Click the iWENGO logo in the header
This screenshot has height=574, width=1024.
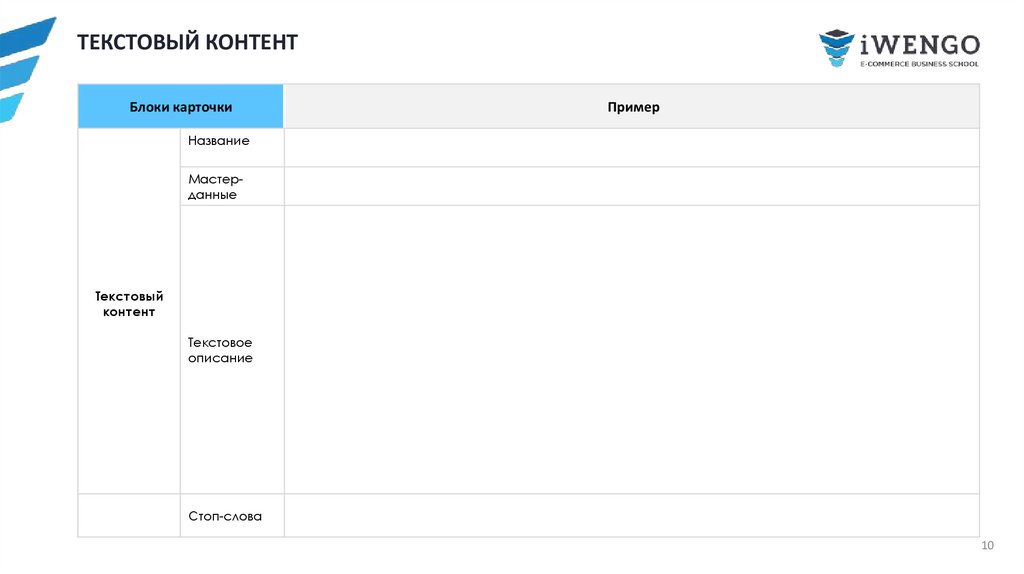click(899, 48)
